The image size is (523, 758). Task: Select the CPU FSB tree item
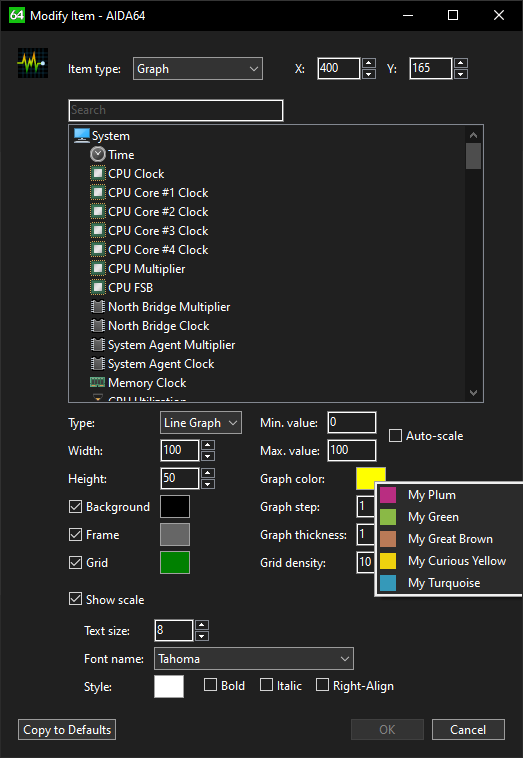pyautogui.click(x=131, y=288)
